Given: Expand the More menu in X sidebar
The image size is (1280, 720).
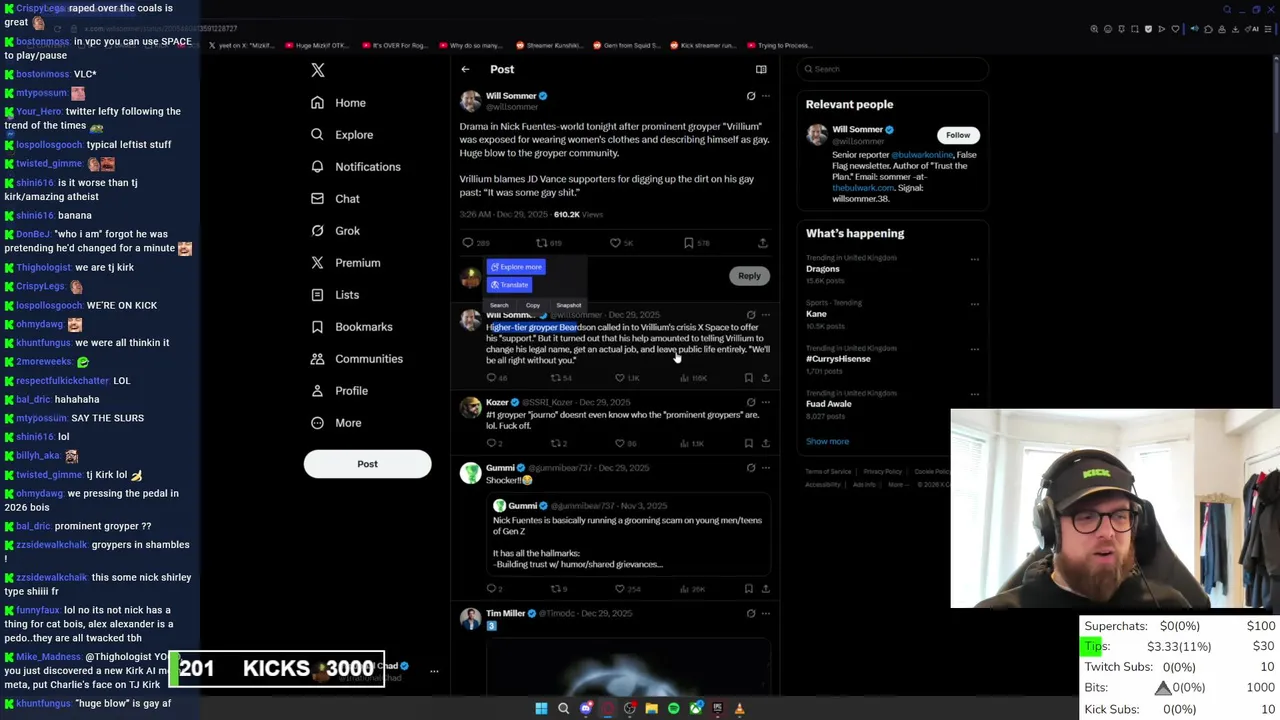Looking at the screenshot, I should point(336,423).
